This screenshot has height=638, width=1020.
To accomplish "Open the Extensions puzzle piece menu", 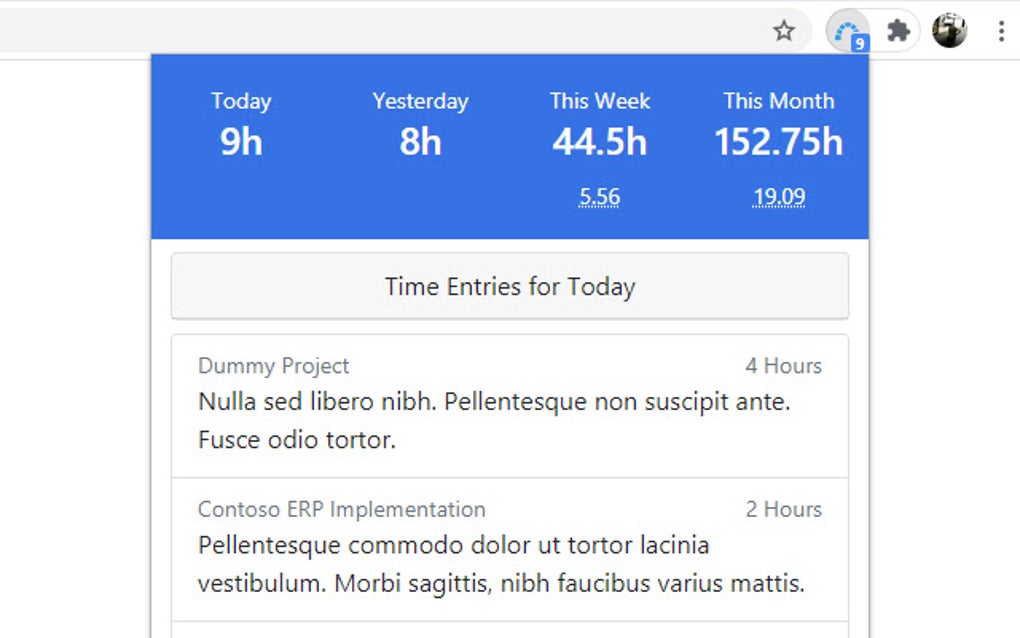I will click(899, 31).
